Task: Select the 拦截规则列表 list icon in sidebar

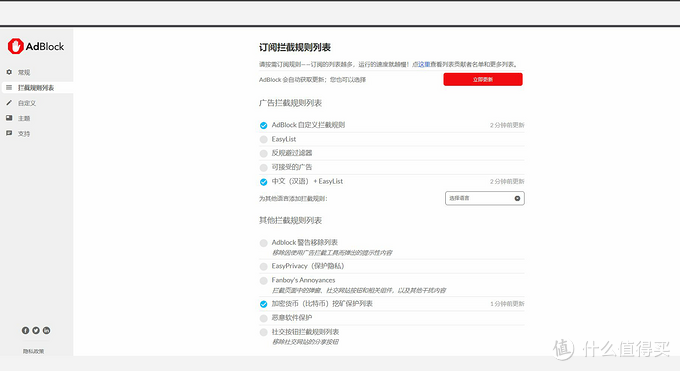Action: [9, 88]
